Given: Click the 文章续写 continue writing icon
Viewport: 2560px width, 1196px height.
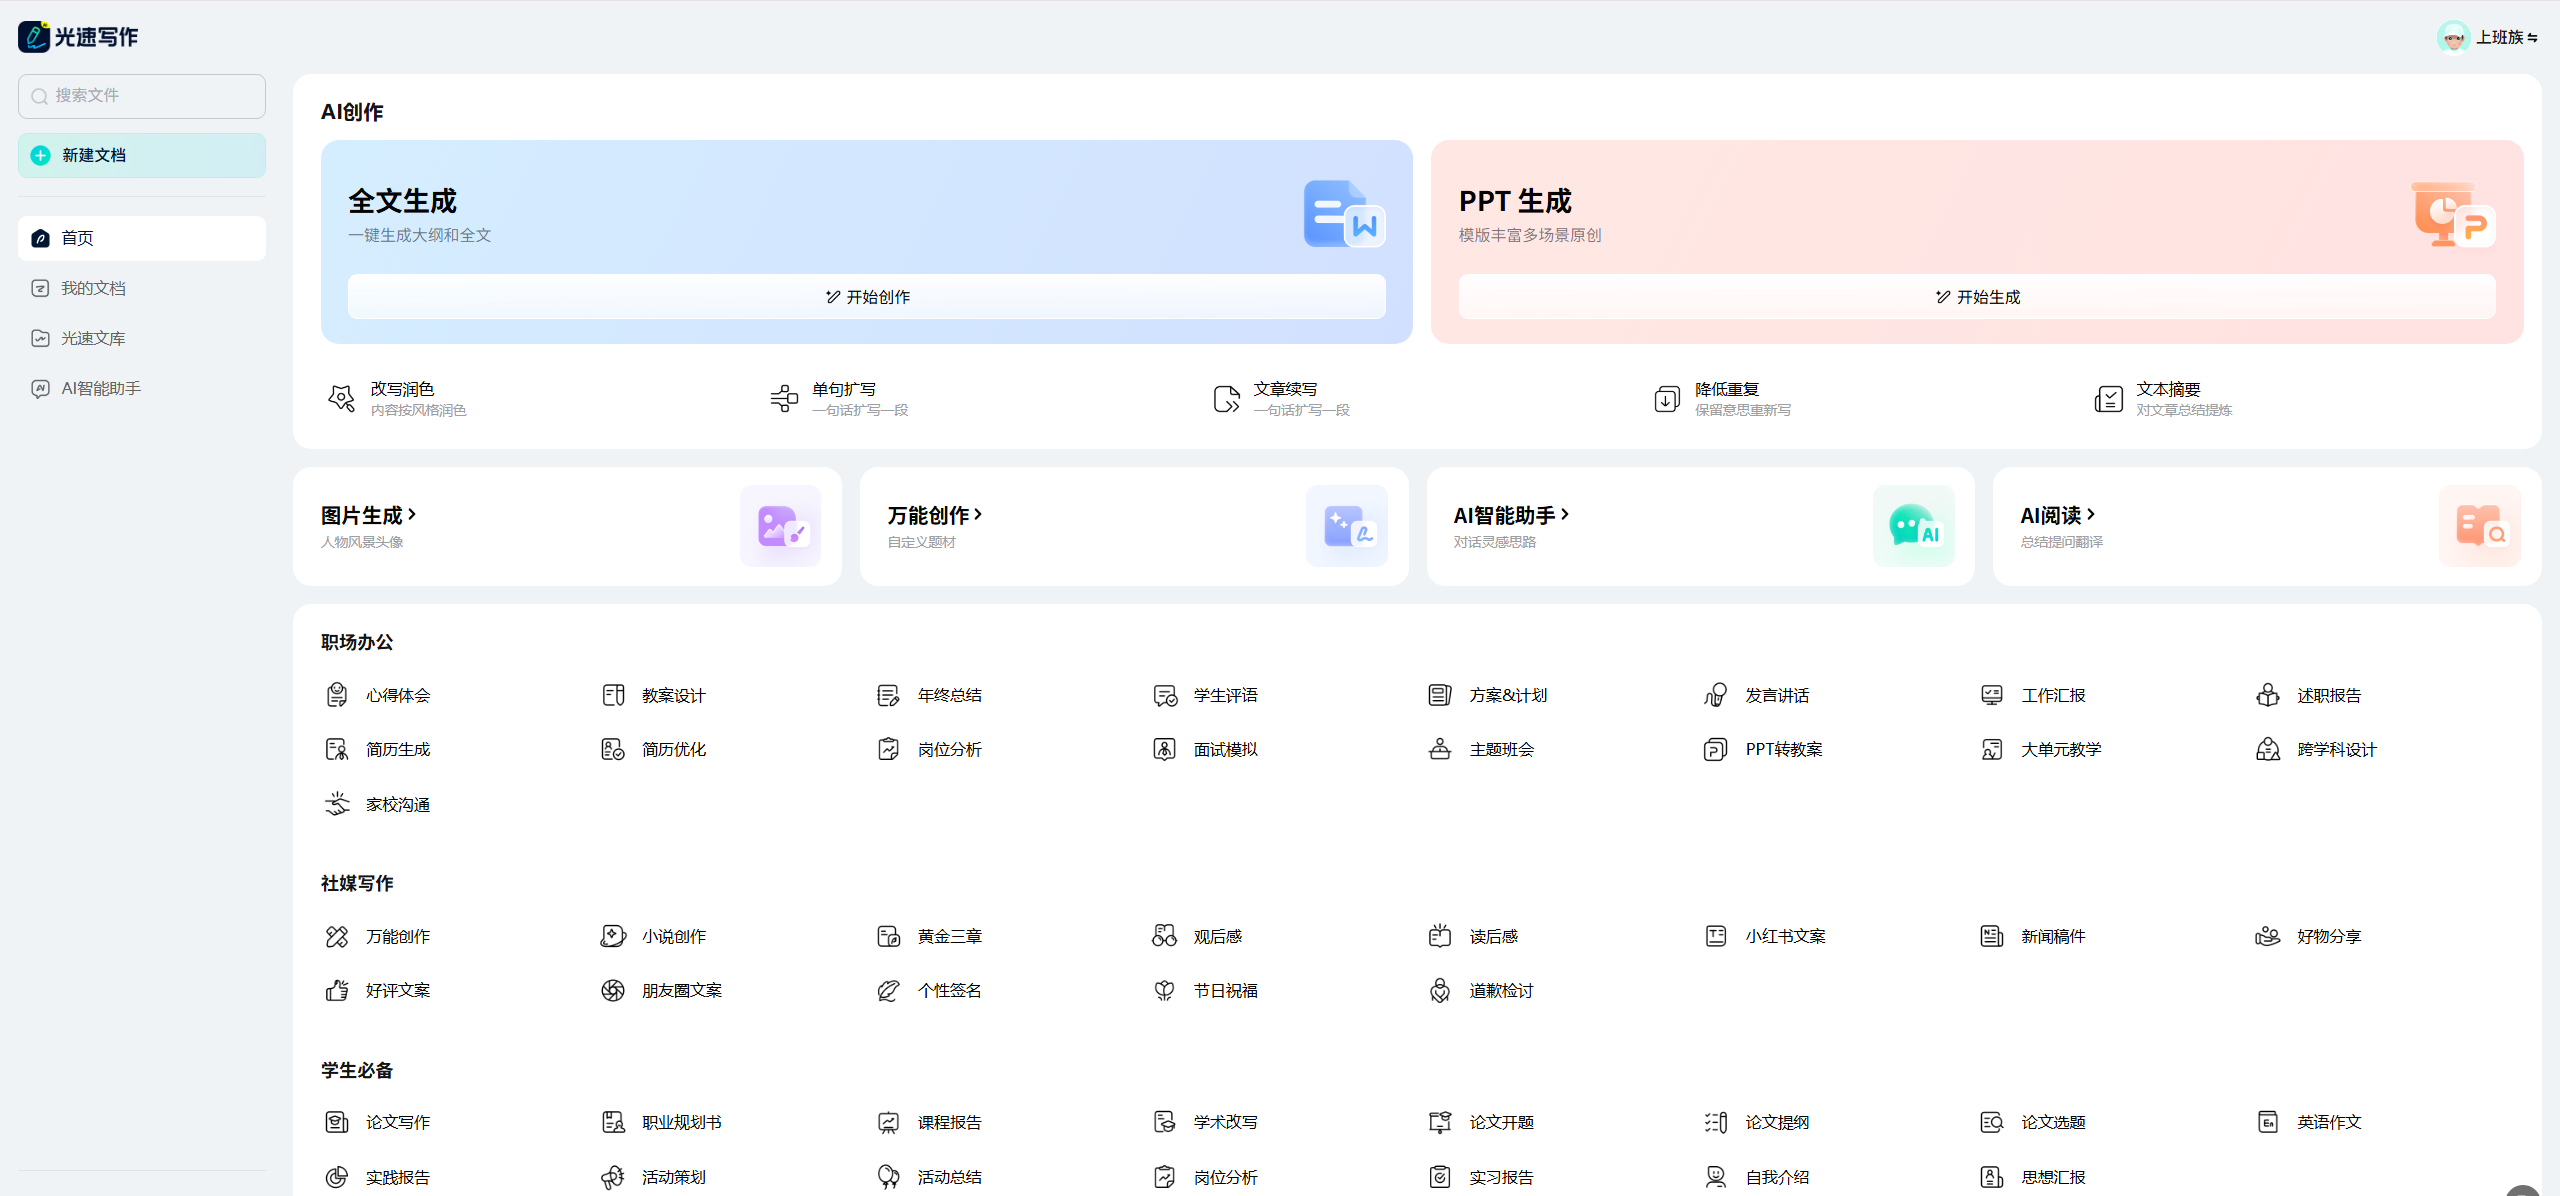Looking at the screenshot, I should click(1226, 399).
